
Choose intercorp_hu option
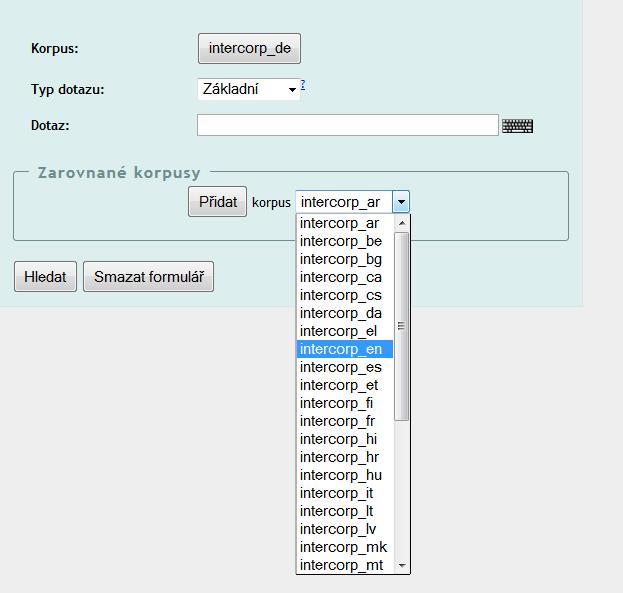(x=345, y=475)
